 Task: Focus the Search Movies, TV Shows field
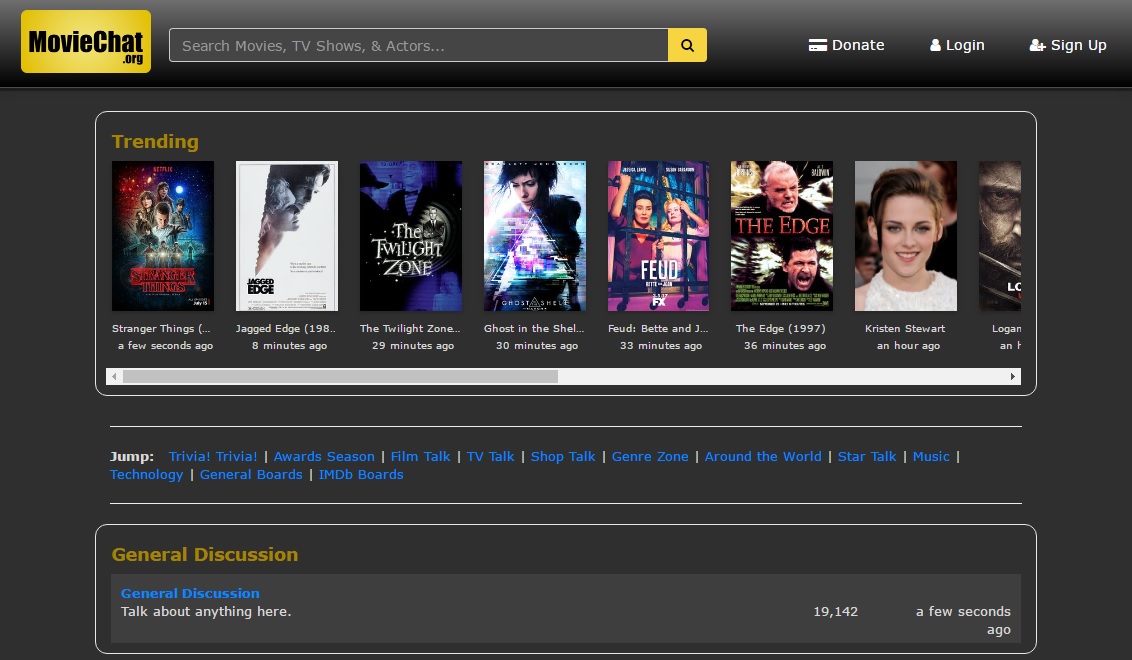419,45
